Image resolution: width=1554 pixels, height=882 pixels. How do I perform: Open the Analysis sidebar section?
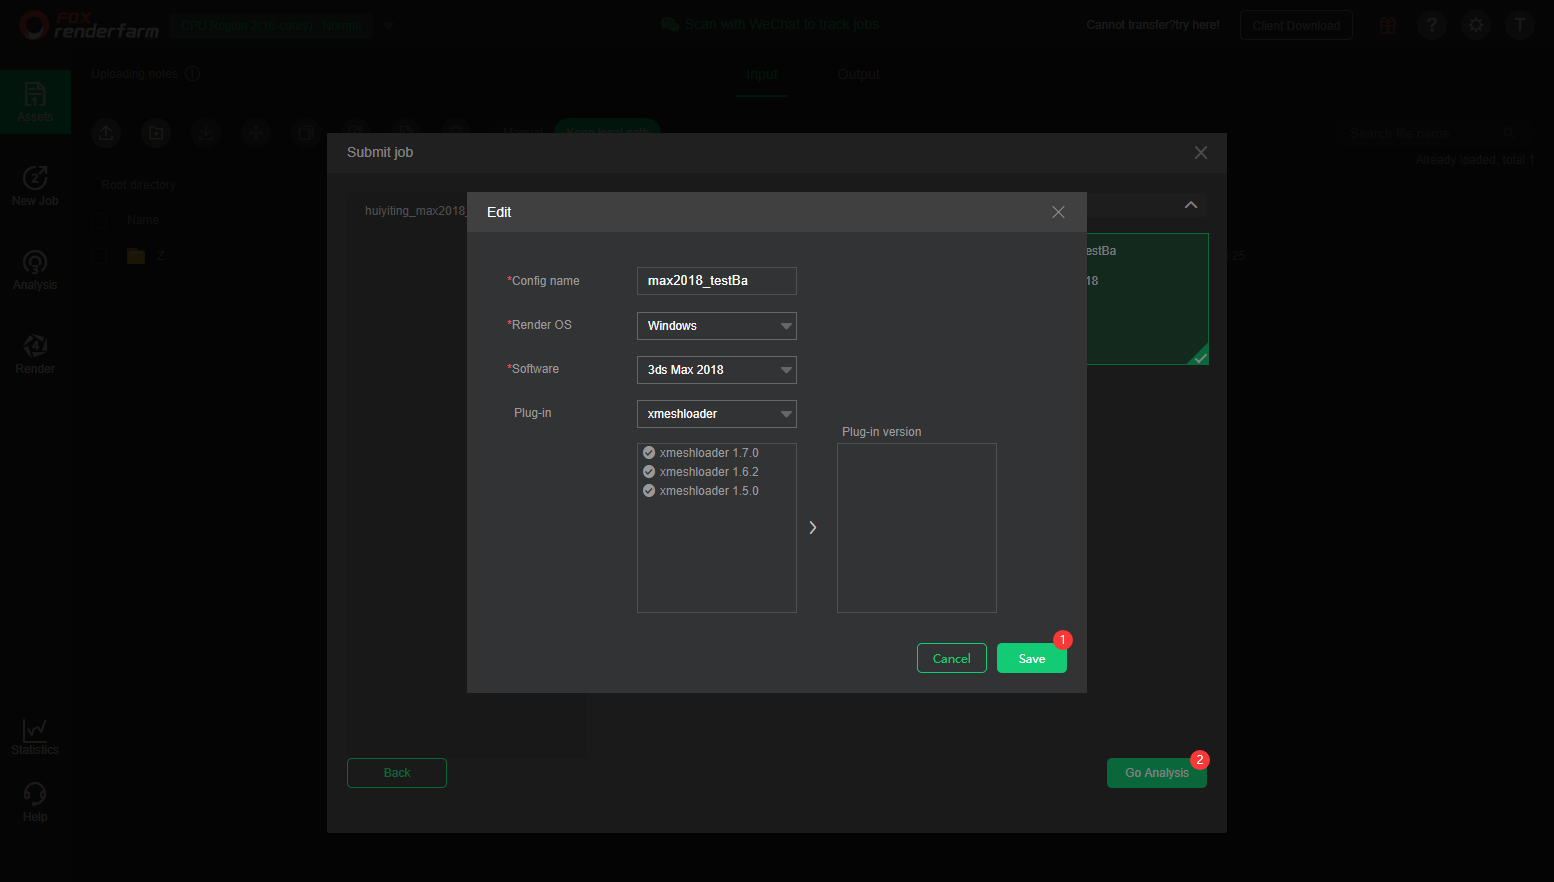tap(35, 270)
